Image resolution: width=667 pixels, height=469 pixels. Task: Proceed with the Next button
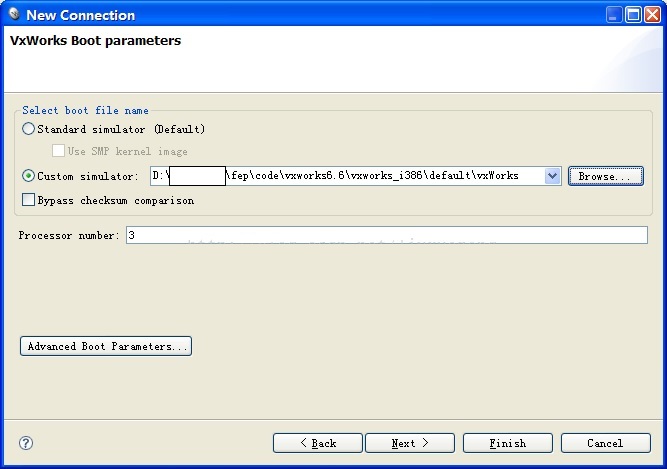pos(410,443)
